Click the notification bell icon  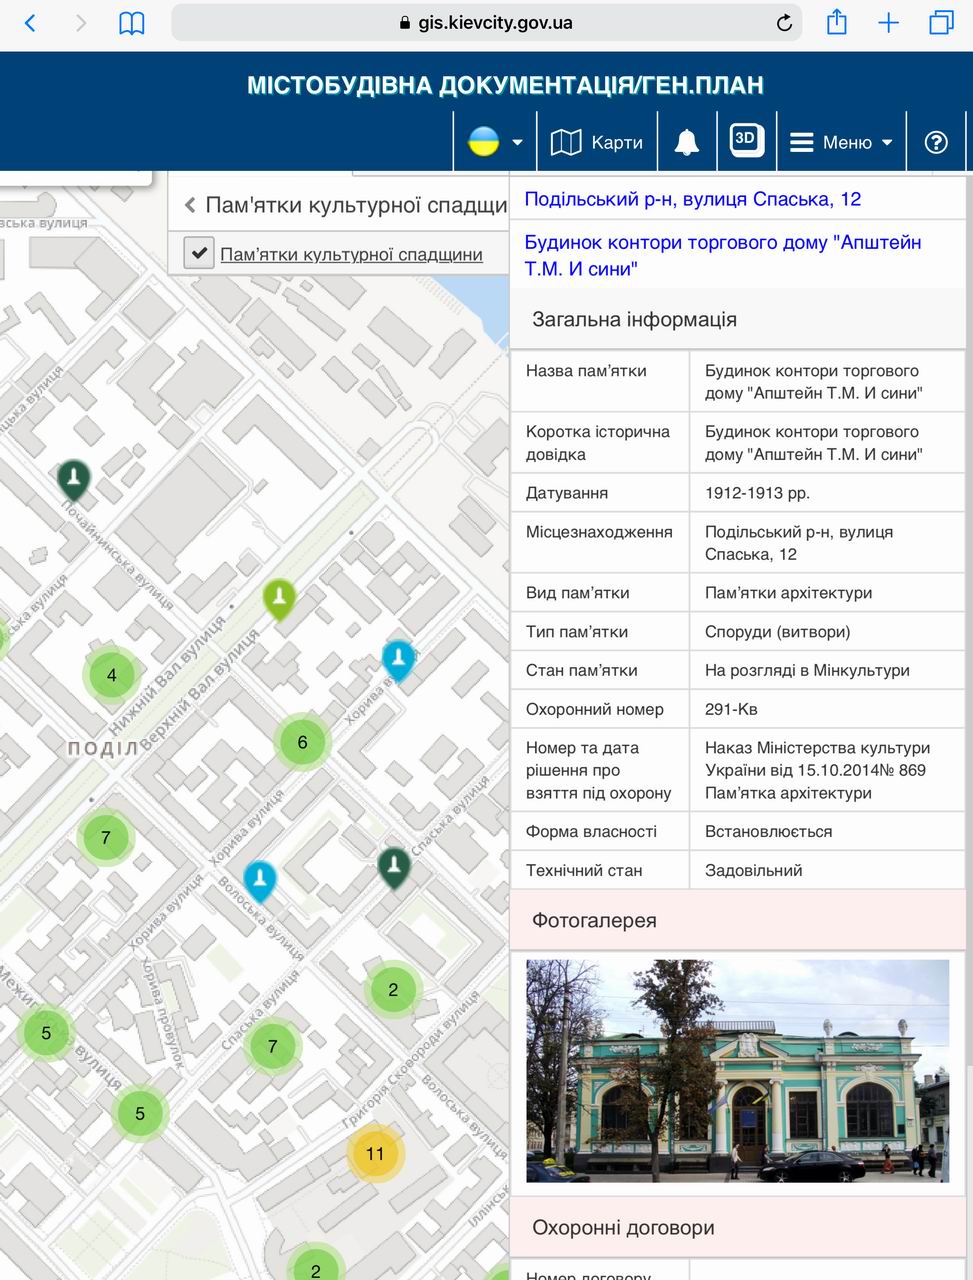(x=686, y=141)
